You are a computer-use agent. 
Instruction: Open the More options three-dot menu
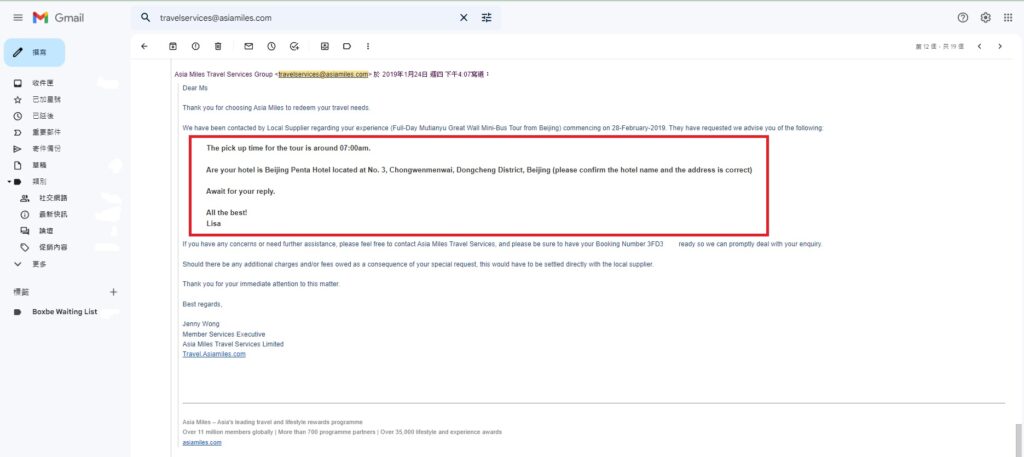pyautogui.click(x=368, y=46)
